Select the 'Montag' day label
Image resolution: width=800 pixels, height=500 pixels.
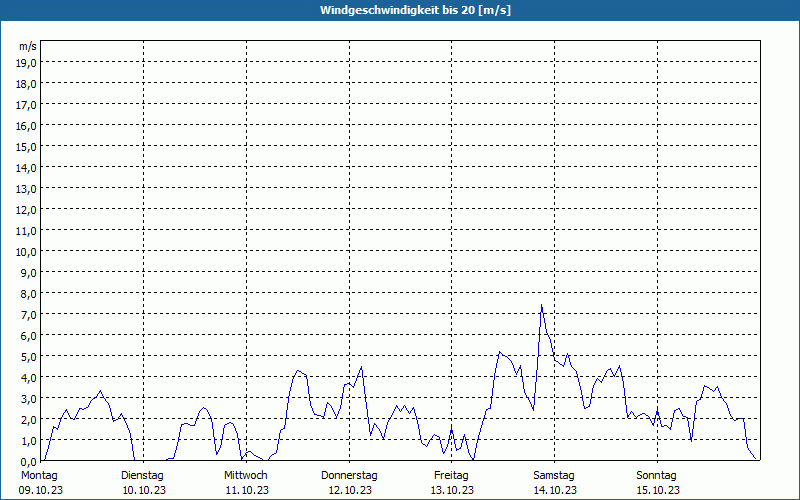(x=39, y=475)
